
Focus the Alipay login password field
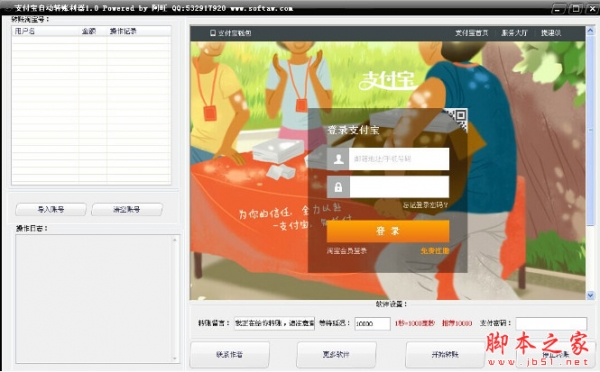click(x=399, y=187)
